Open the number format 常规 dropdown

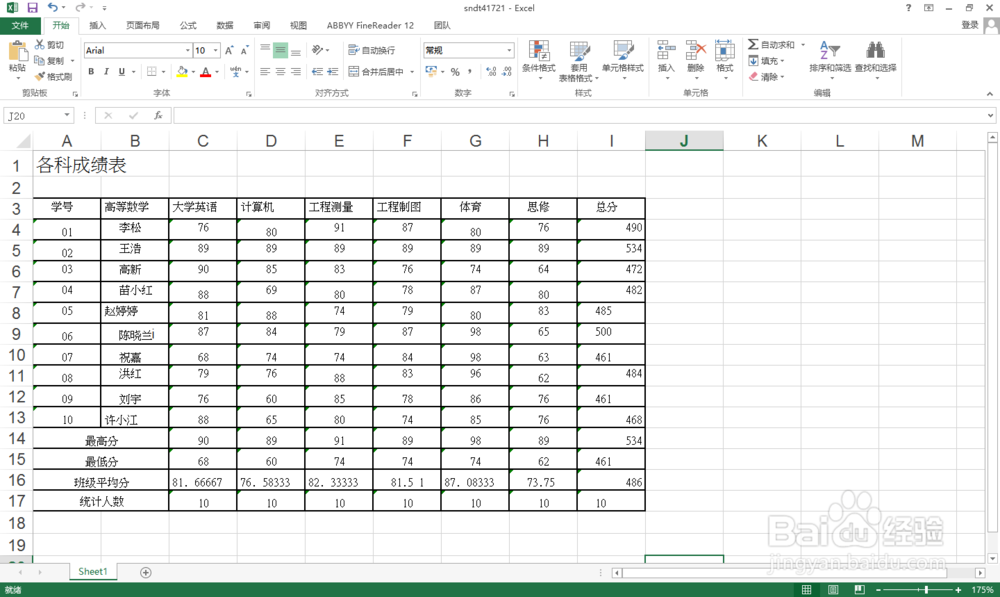(x=508, y=50)
